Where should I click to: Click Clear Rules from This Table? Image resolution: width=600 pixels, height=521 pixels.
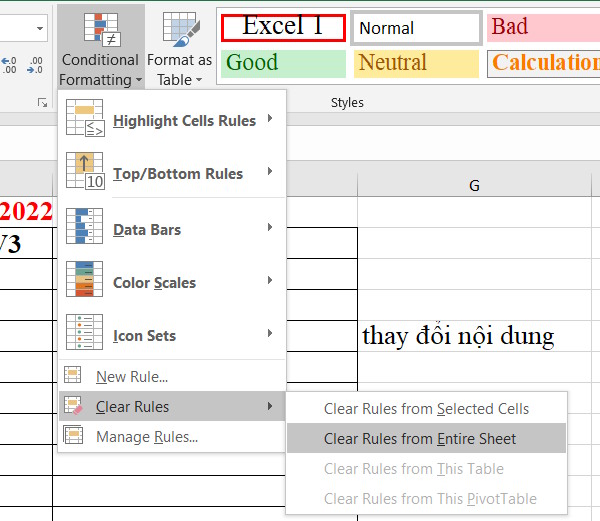[426, 469]
